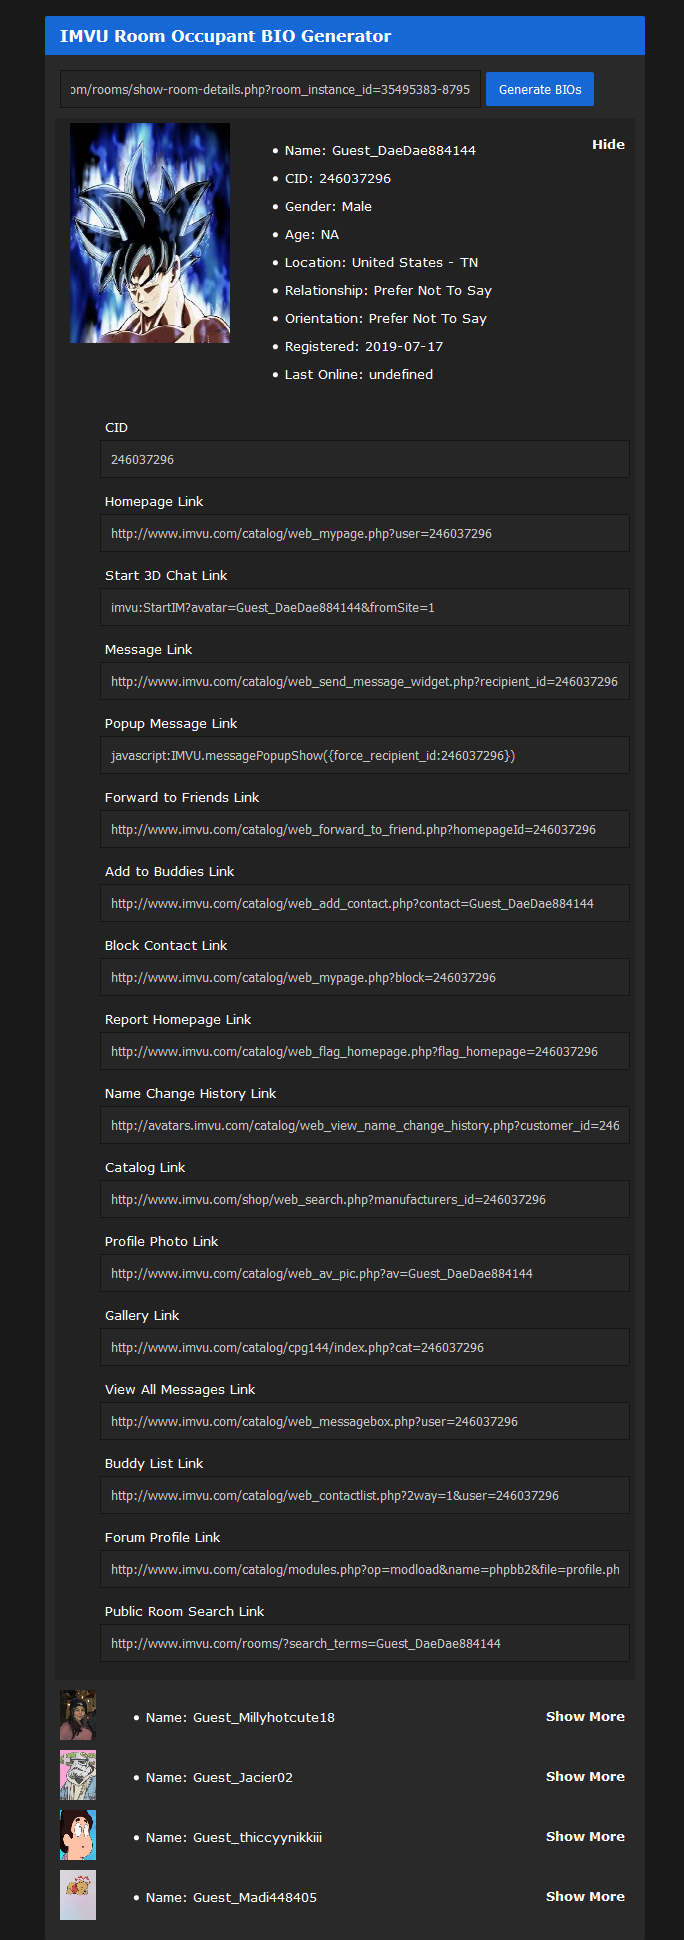The width and height of the screenshot is (684, 1940).
Task: Select the Popup Message Link field
Action: pos(365,755)
